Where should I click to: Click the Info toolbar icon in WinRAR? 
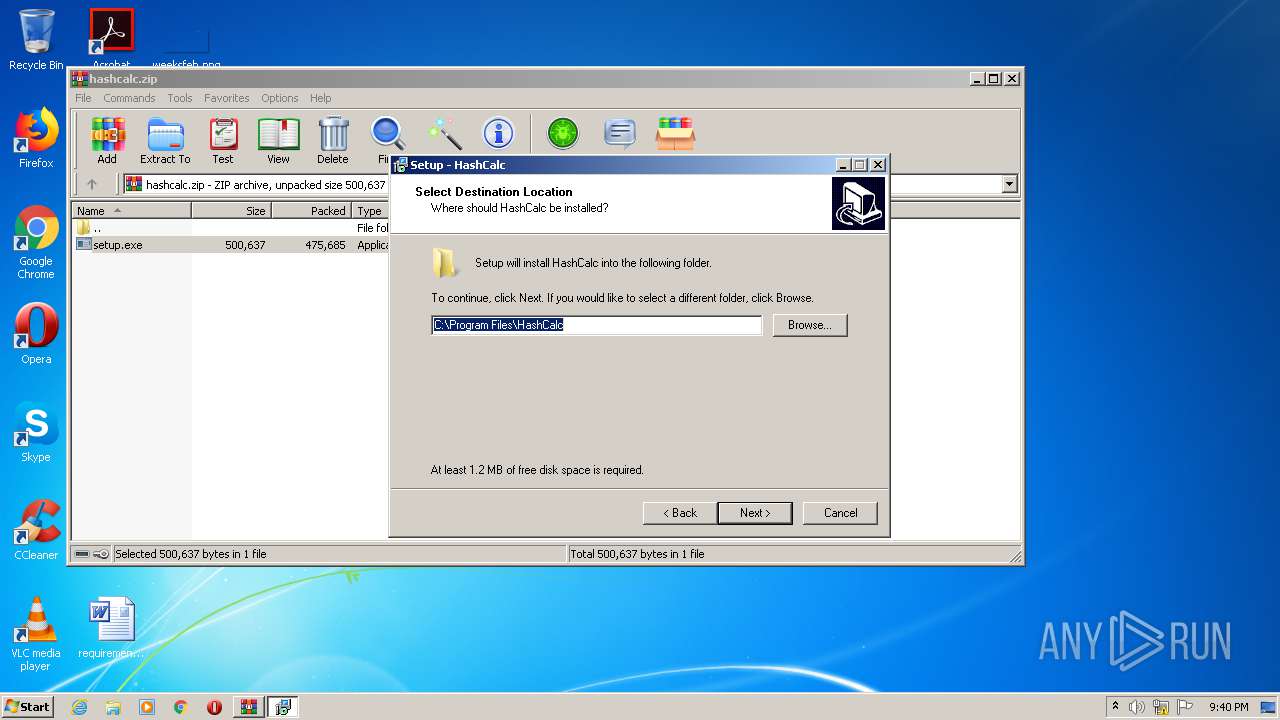[x=498, y=134]
